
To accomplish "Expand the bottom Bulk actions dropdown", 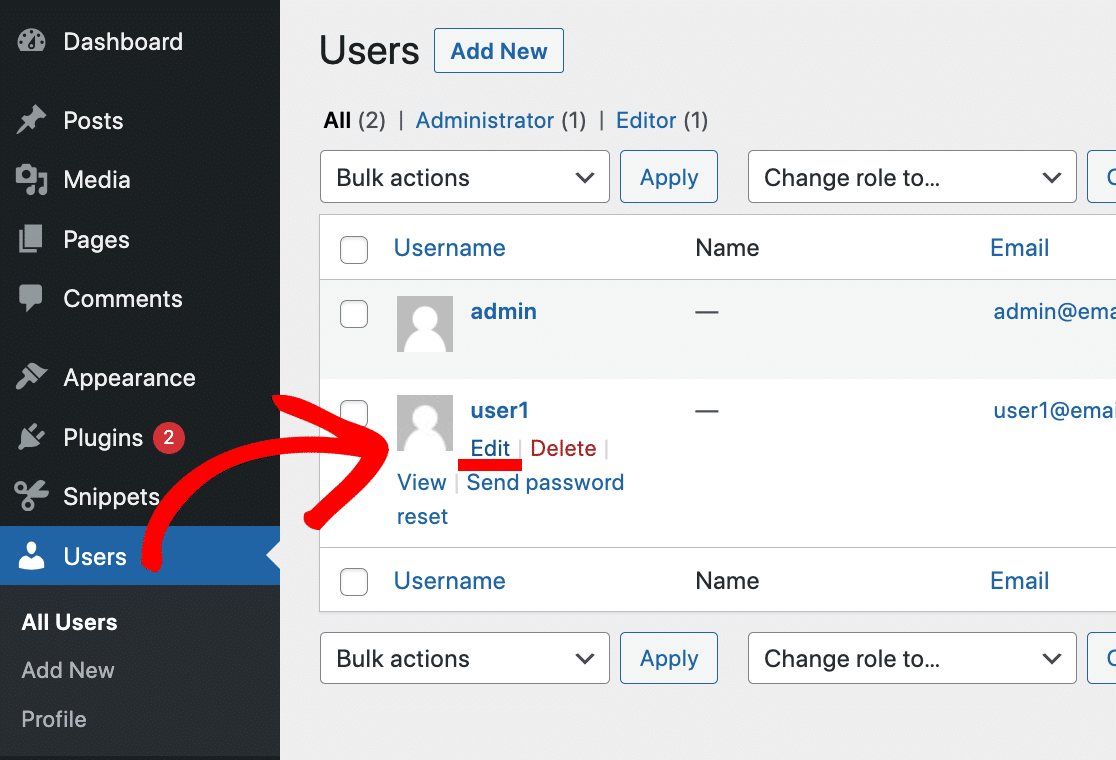I will (464, 658).
